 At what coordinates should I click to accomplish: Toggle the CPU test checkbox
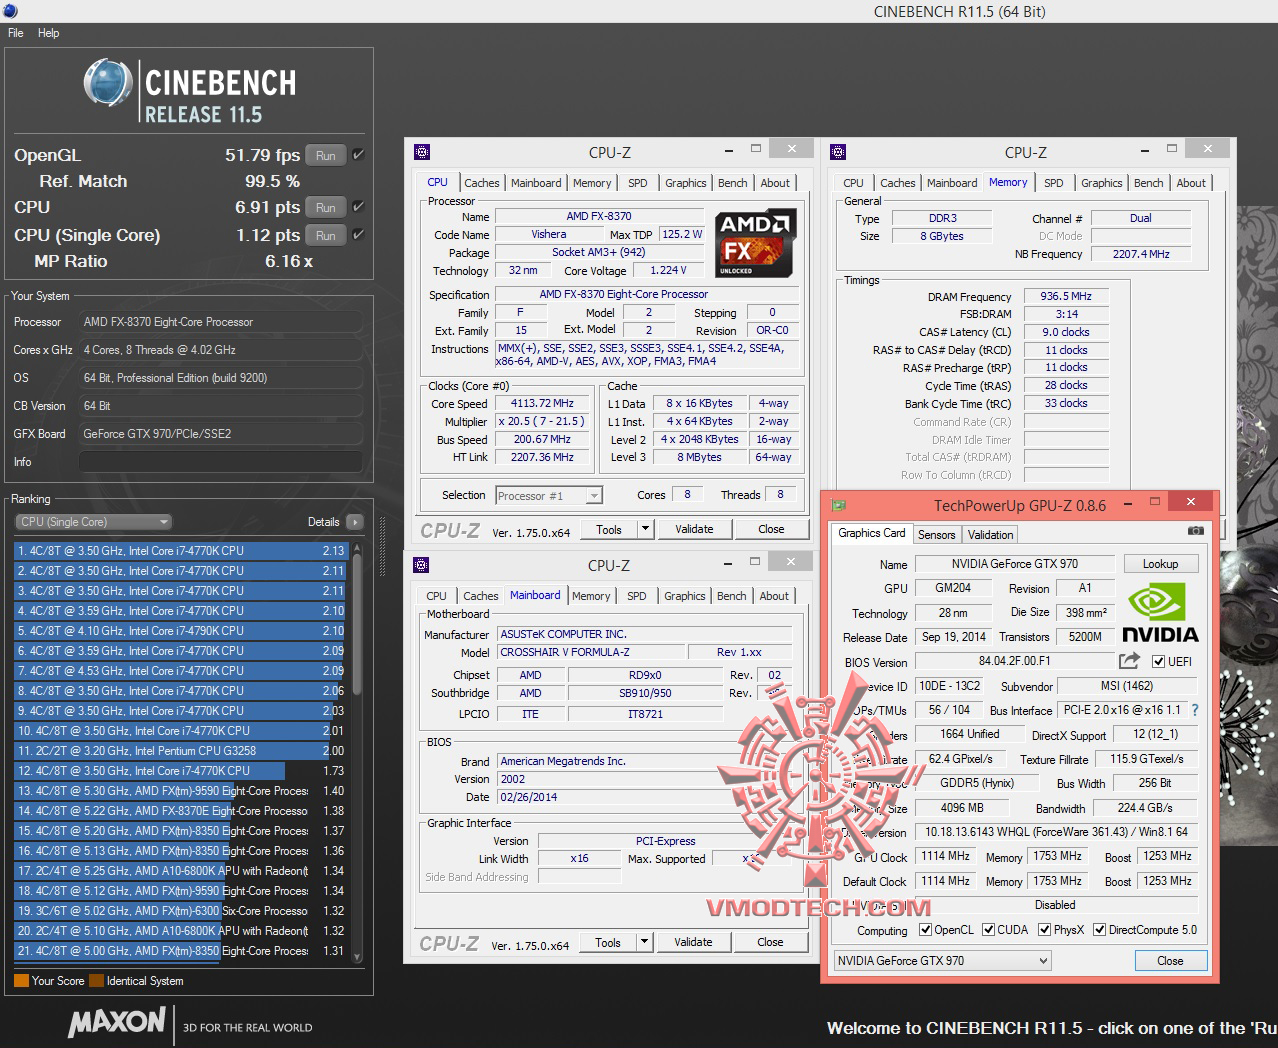[x=358, y=207]
